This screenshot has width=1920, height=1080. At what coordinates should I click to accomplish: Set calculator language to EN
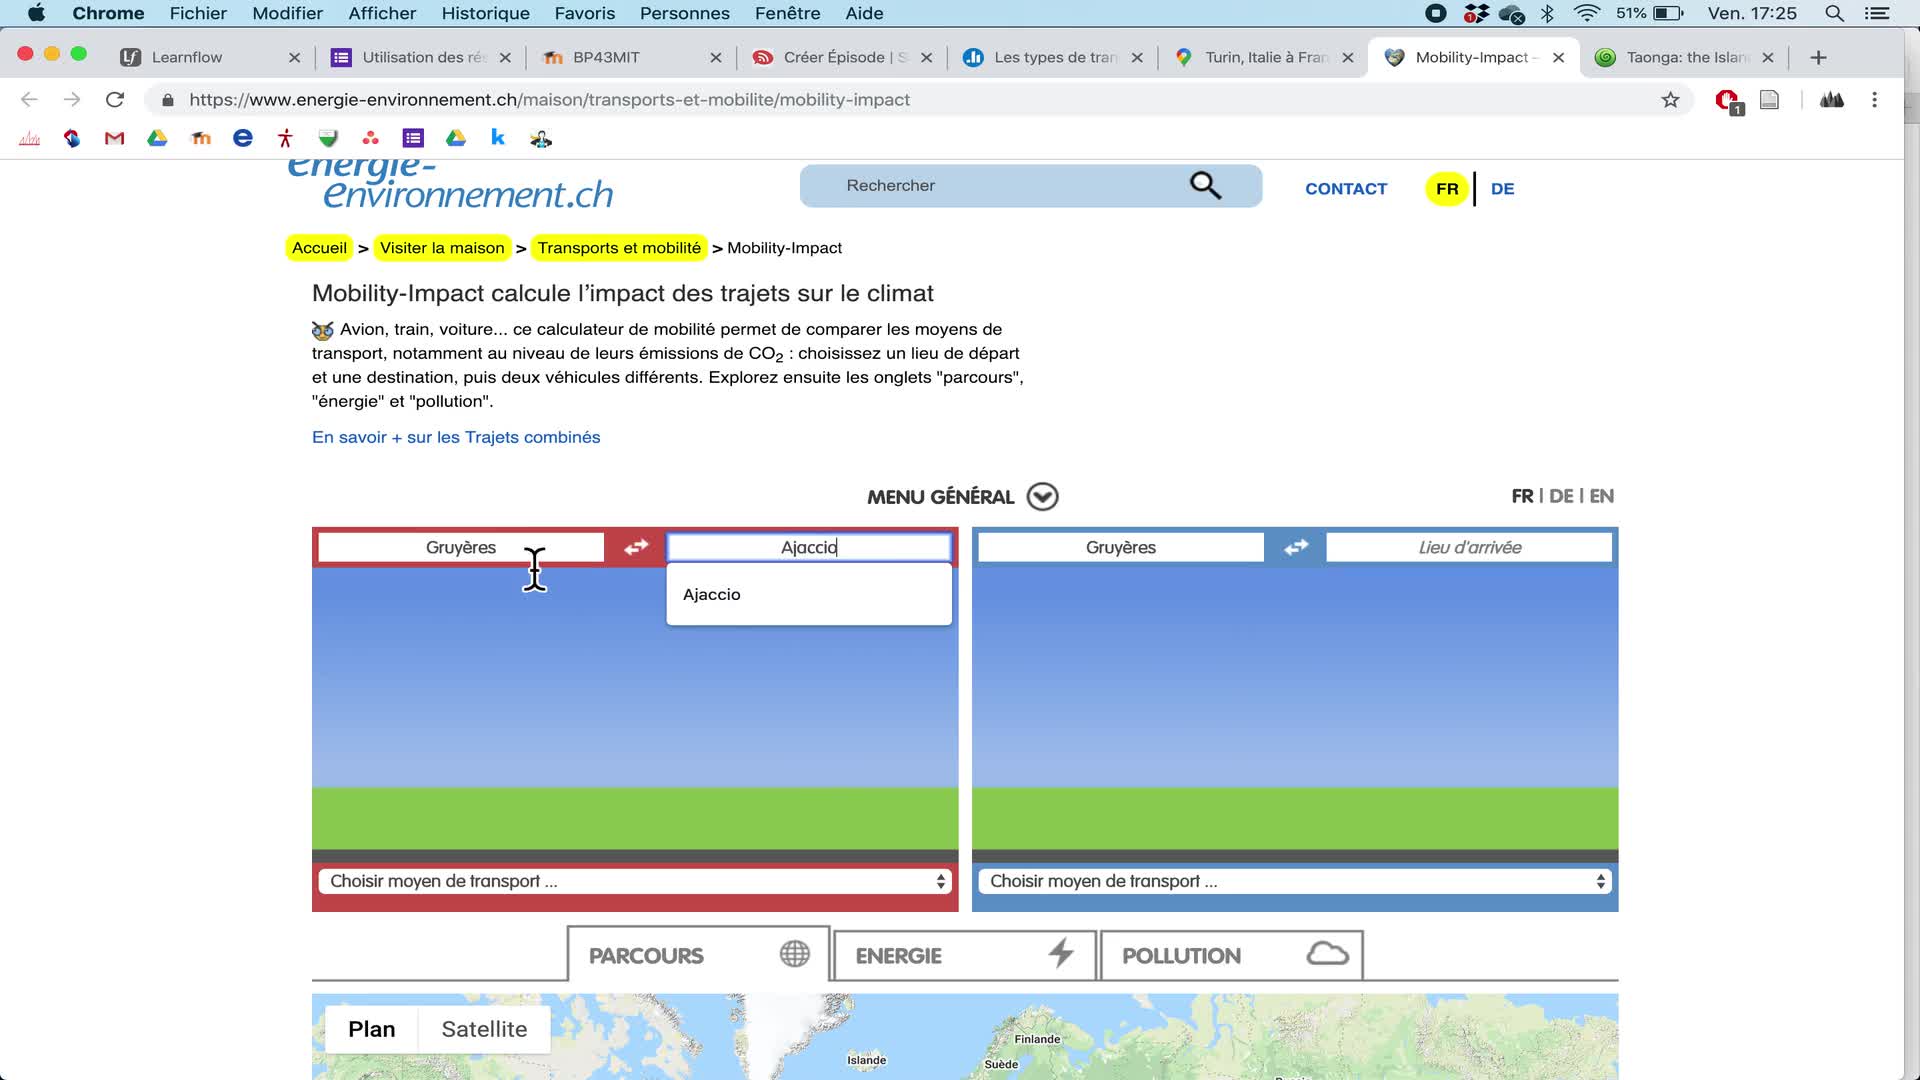[1601, 496]
